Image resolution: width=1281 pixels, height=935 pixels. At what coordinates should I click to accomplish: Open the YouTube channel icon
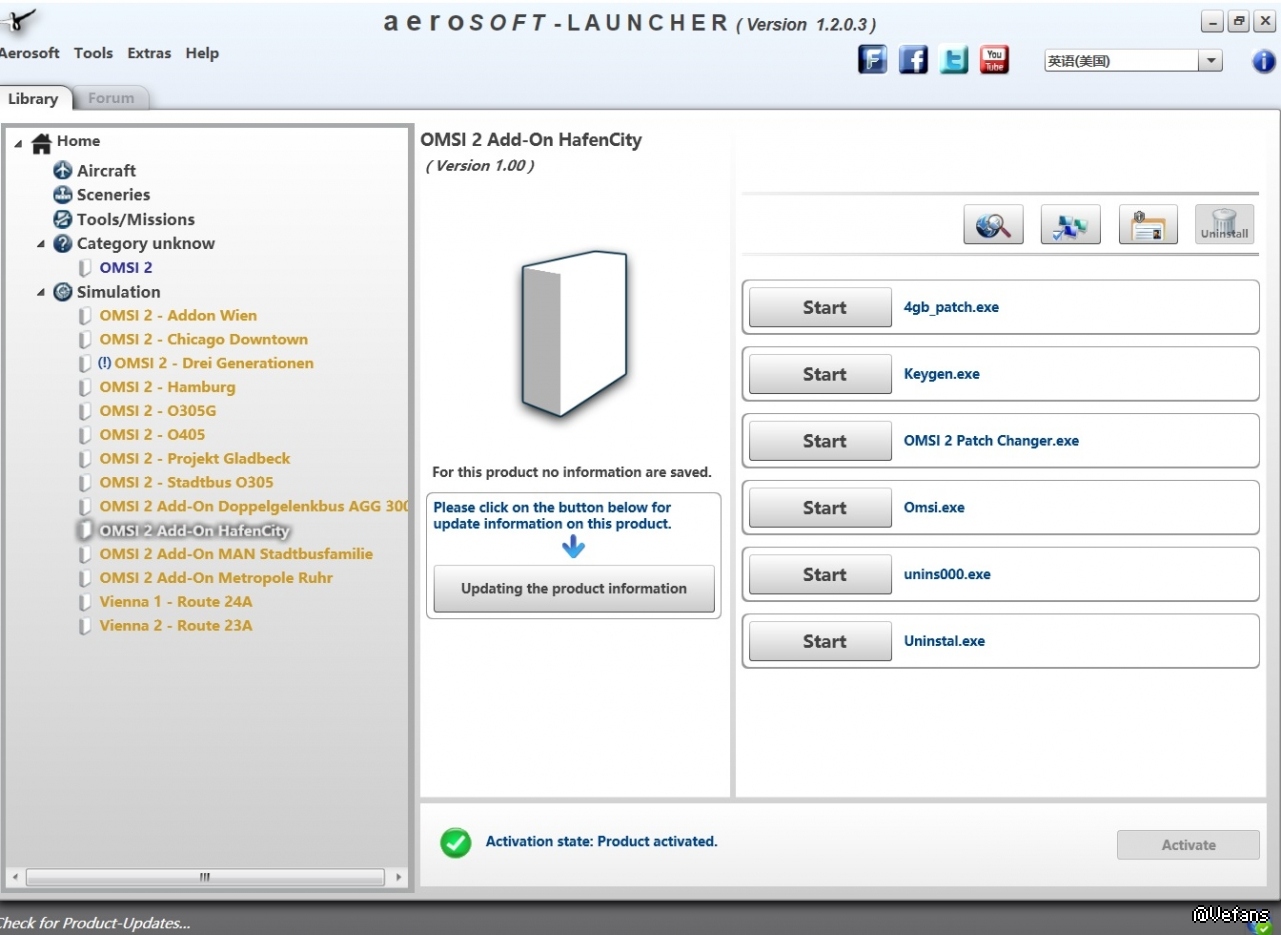(994, 60)
